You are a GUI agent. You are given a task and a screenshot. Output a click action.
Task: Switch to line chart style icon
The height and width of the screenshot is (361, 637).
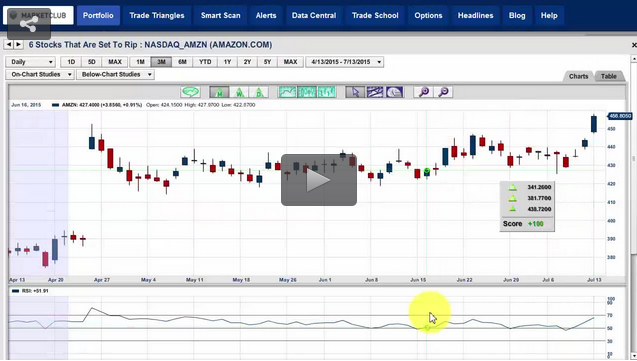point(287,92)
